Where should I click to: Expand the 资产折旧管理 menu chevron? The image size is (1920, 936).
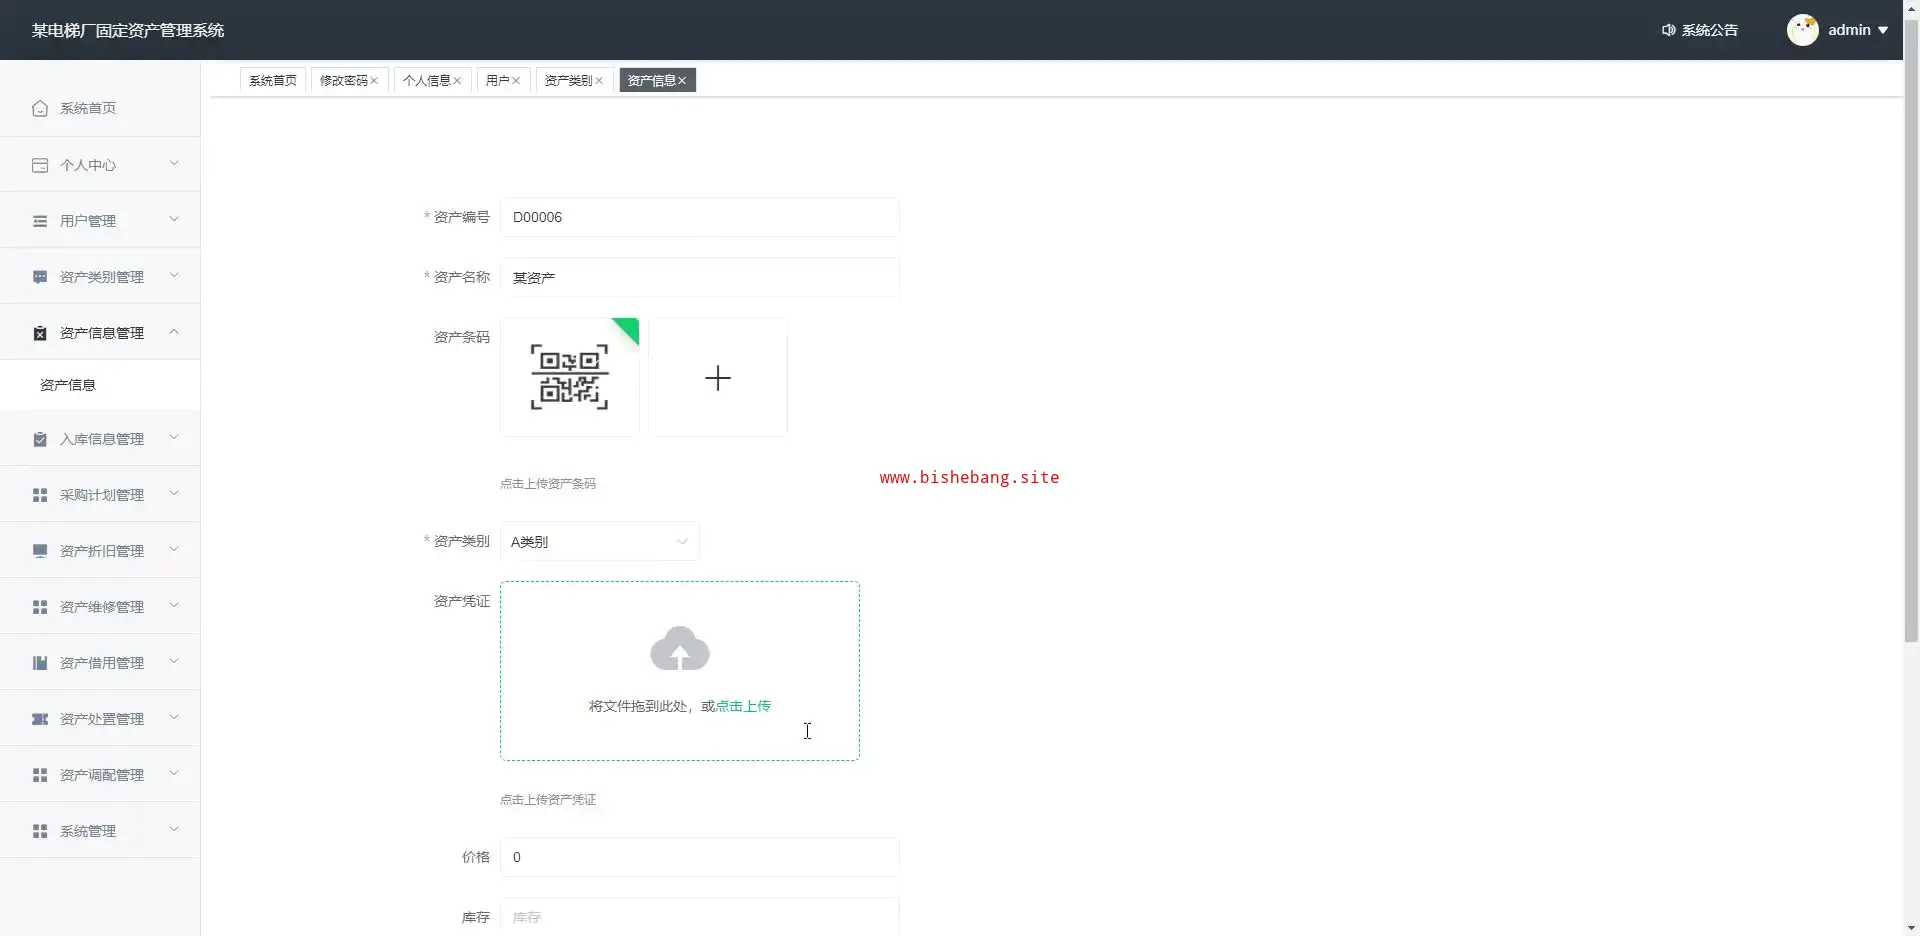coord(174,550)
